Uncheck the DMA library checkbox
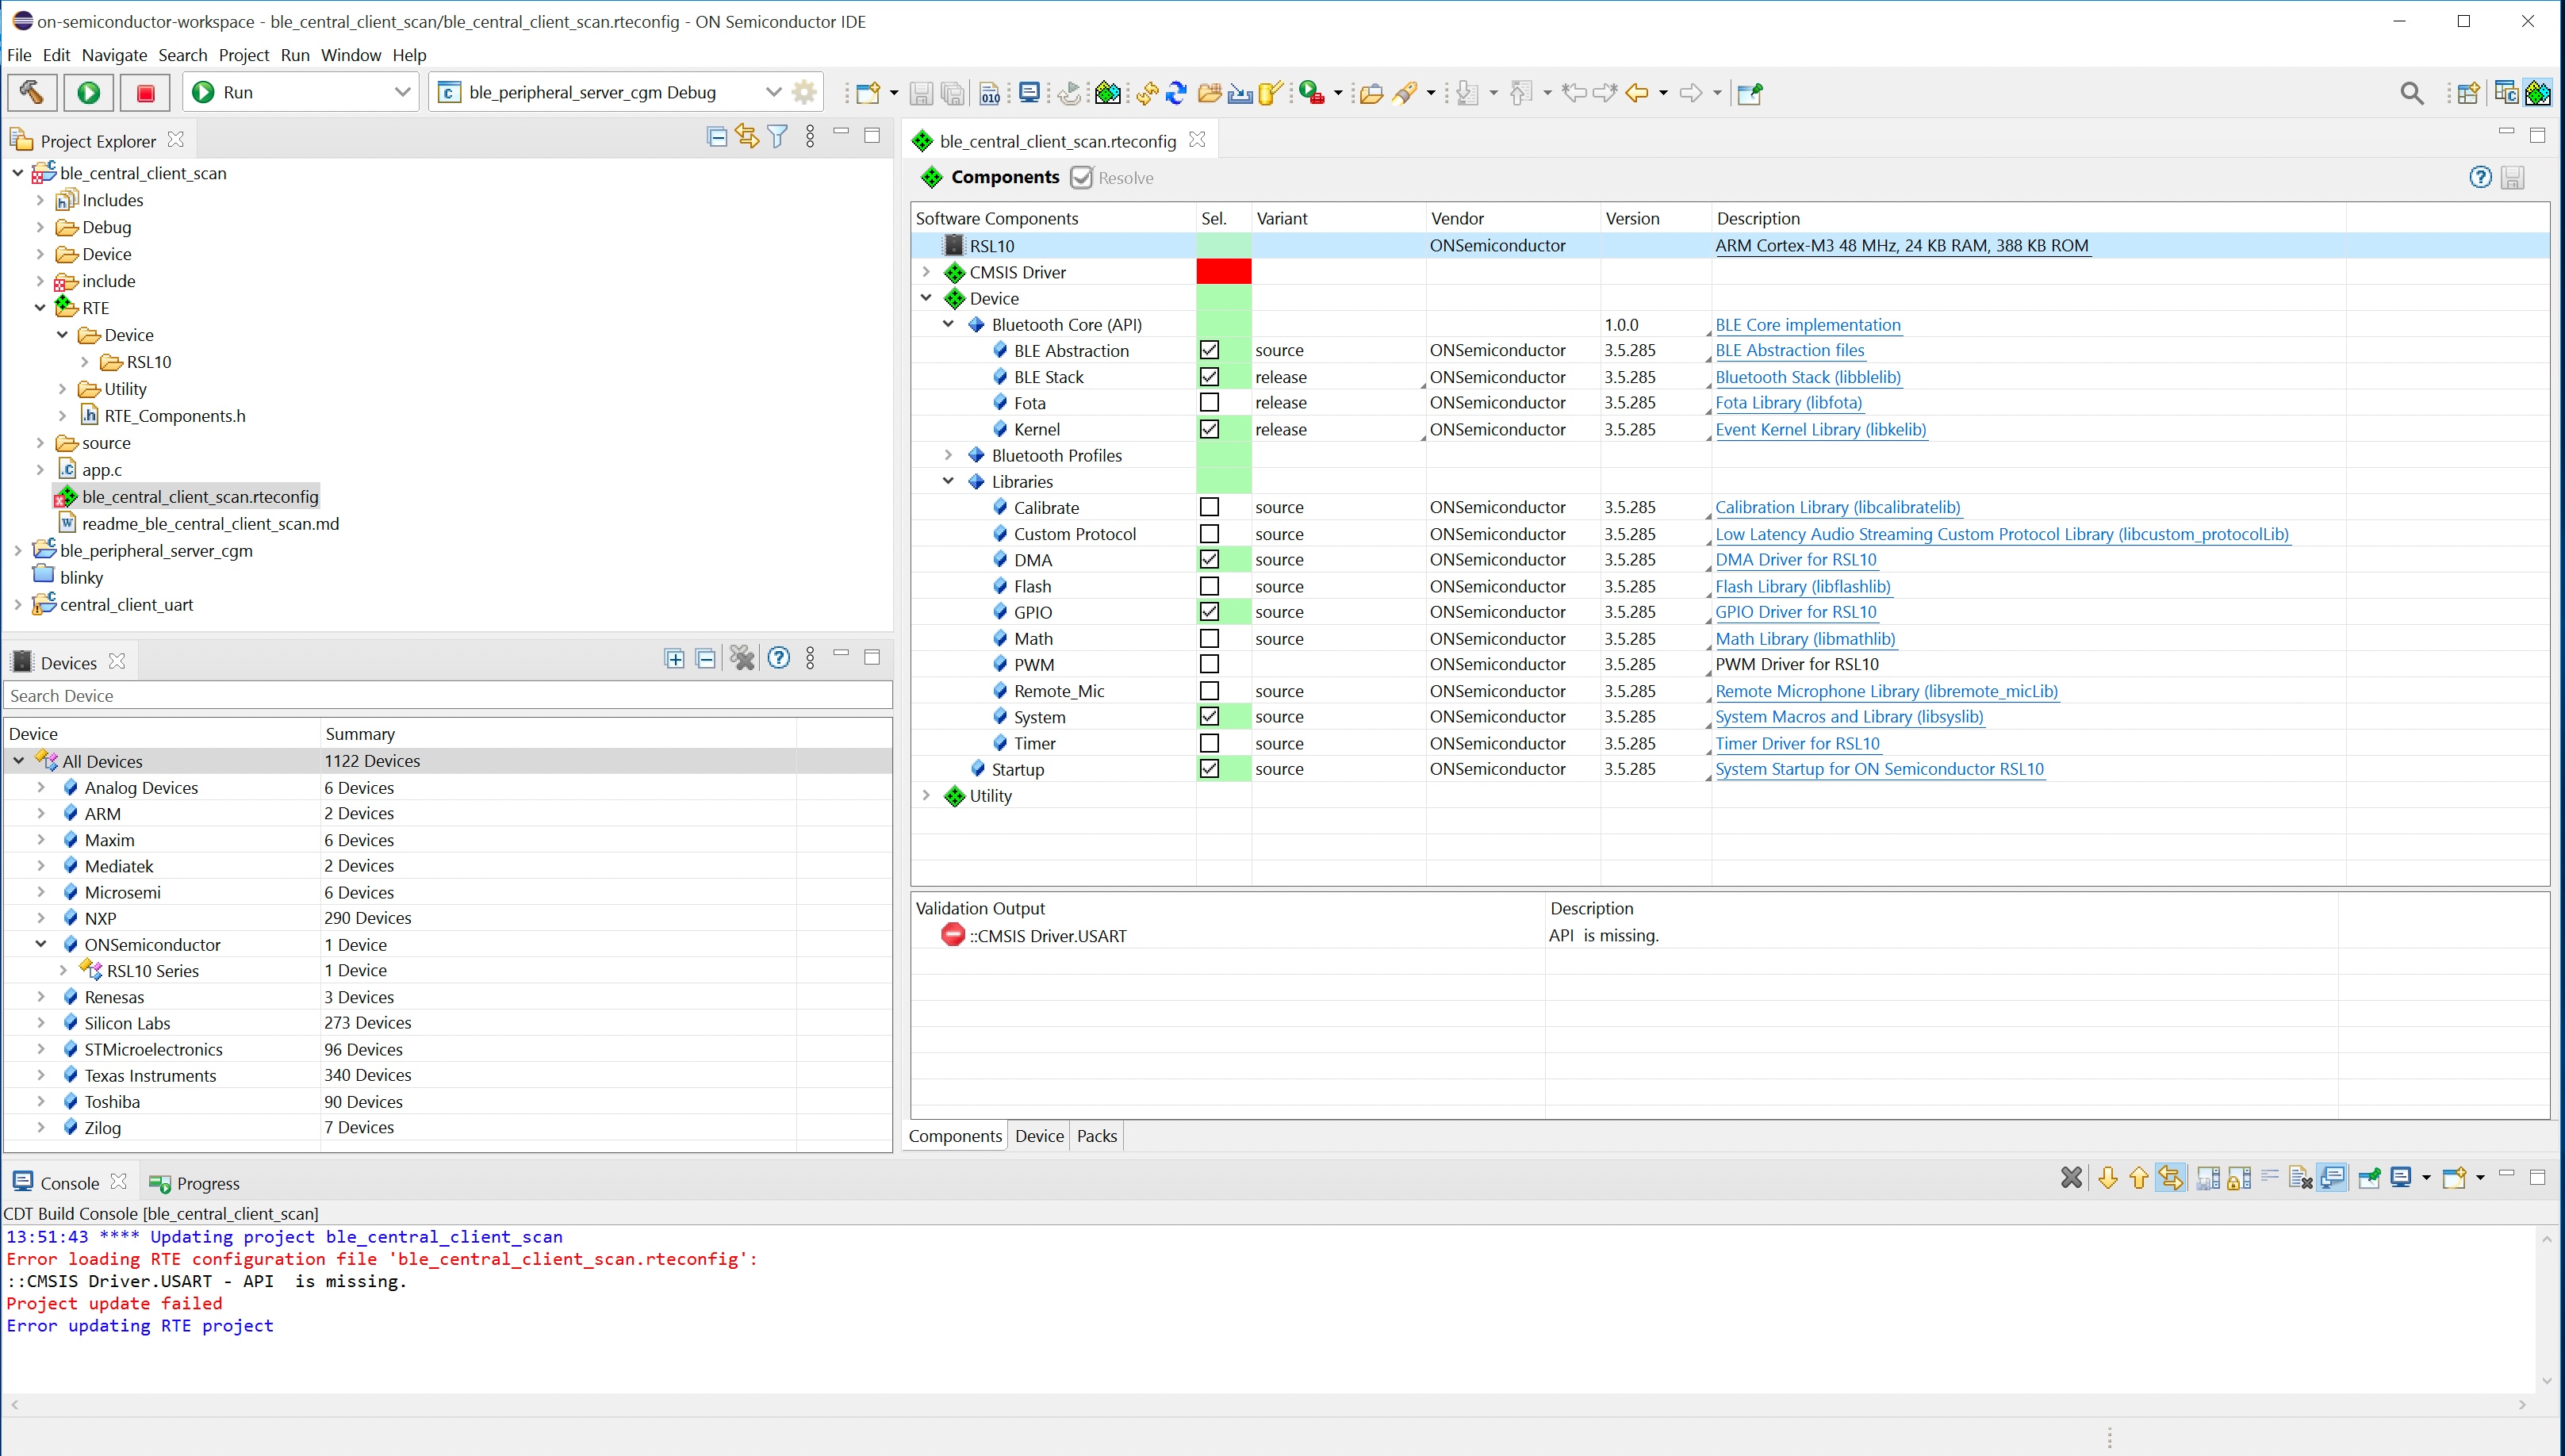Screen dimensions: 2565x1456 pos(1209,560)
